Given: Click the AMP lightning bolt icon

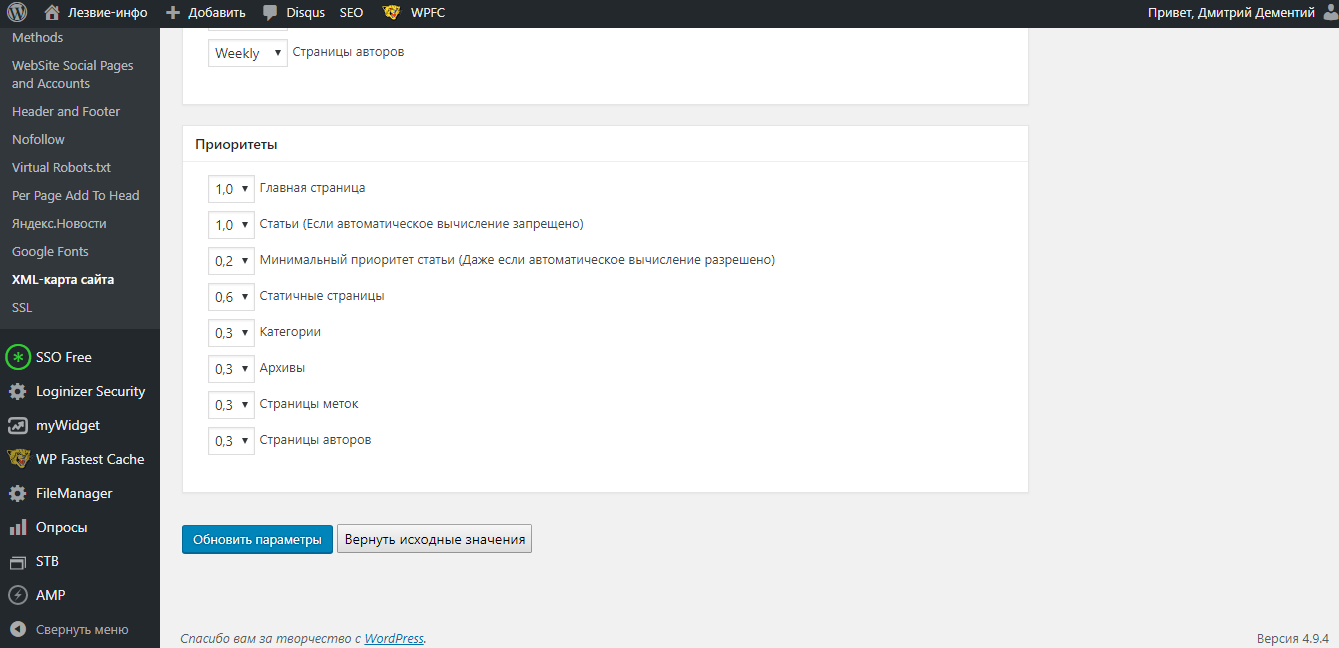Looking at the screenshot, I should [x=18, y=595].
